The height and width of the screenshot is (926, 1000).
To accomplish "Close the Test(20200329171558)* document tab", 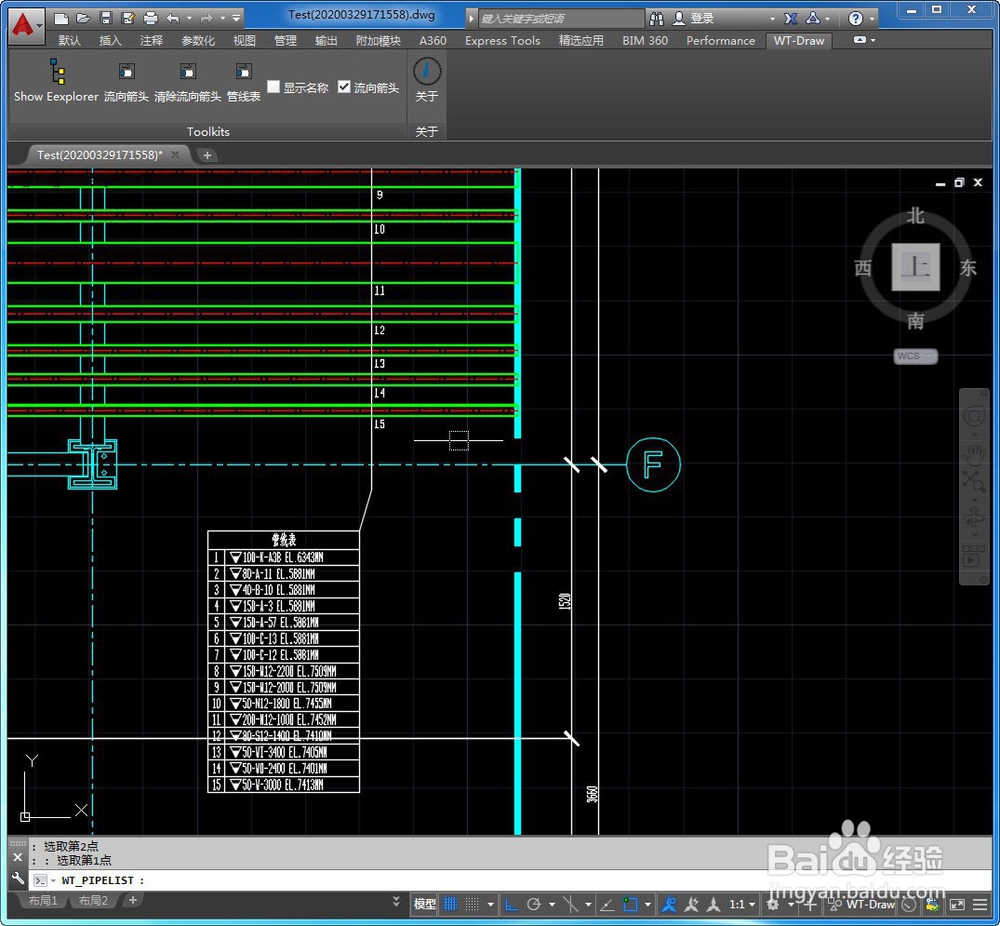I will coord(175,155).
